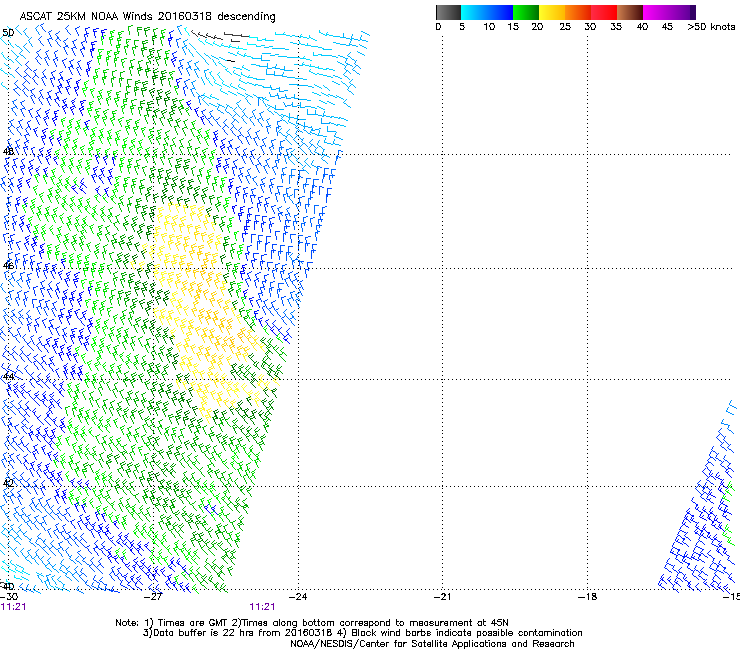The image size is (740, 650).
Task: Click the legend label 45
Action: 667,26
